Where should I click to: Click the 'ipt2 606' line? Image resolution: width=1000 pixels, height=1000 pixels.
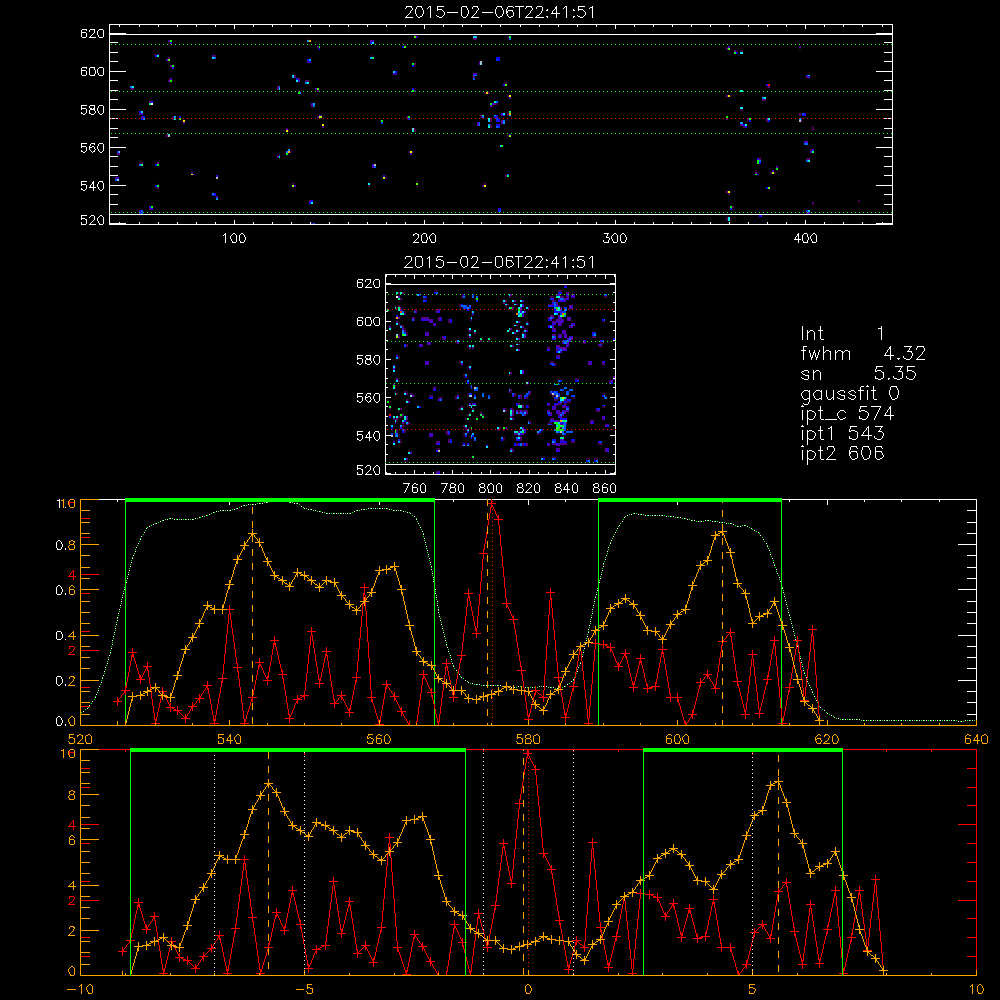842,453
